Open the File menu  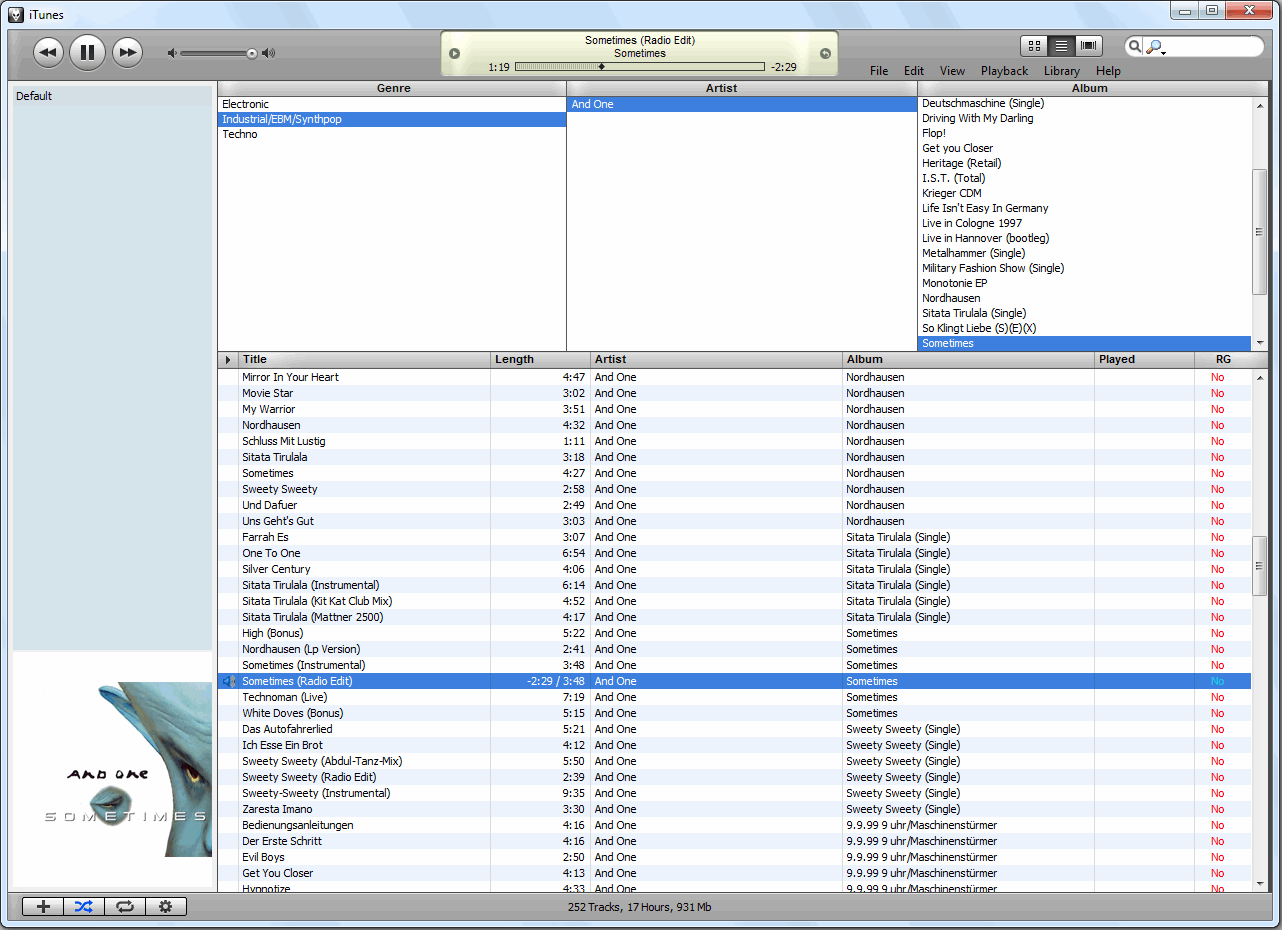879,71
